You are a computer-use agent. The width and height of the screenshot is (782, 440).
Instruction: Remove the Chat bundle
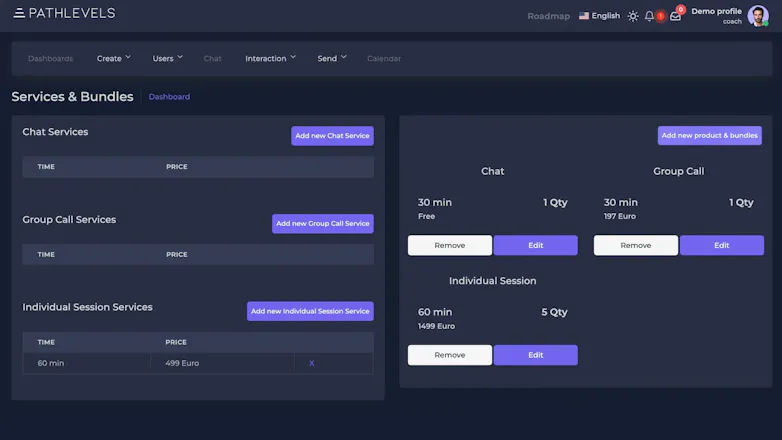pos(450,245)
